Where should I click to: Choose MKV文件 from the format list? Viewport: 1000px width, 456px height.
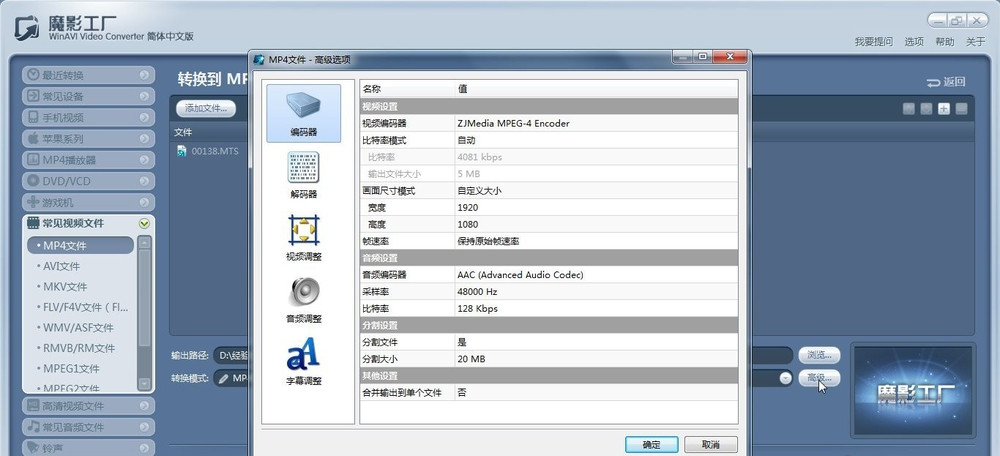coord(63,287)
